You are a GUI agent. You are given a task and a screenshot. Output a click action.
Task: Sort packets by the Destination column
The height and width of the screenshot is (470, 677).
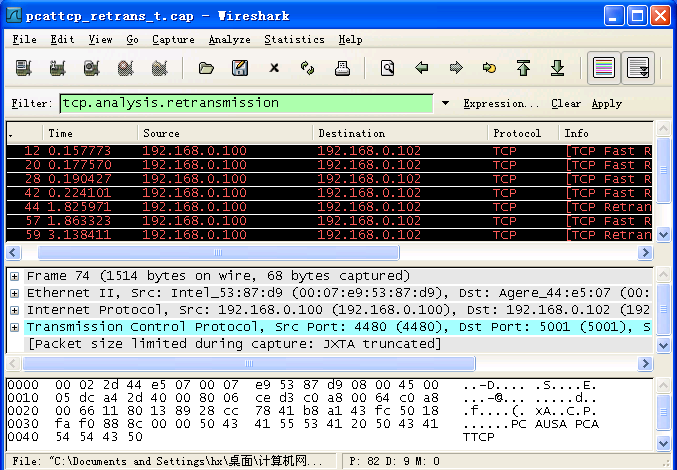pyautogui.click(x=400, y=133)
